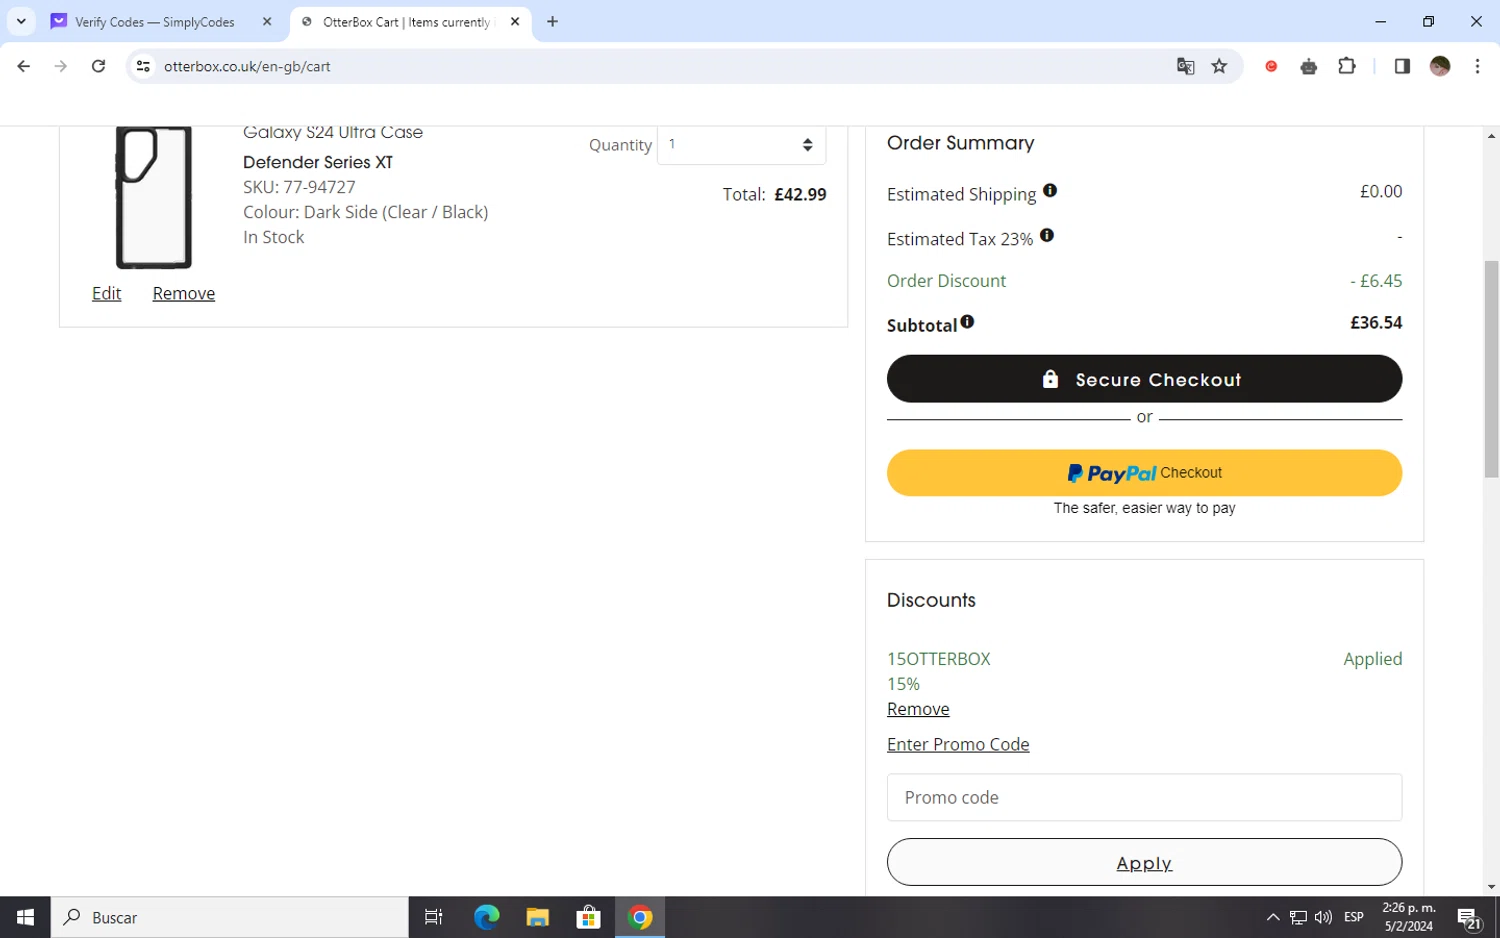This screenshot has width=1500, height=938.
Task: Open the notification center icon
Action: tap(1469, 917)
